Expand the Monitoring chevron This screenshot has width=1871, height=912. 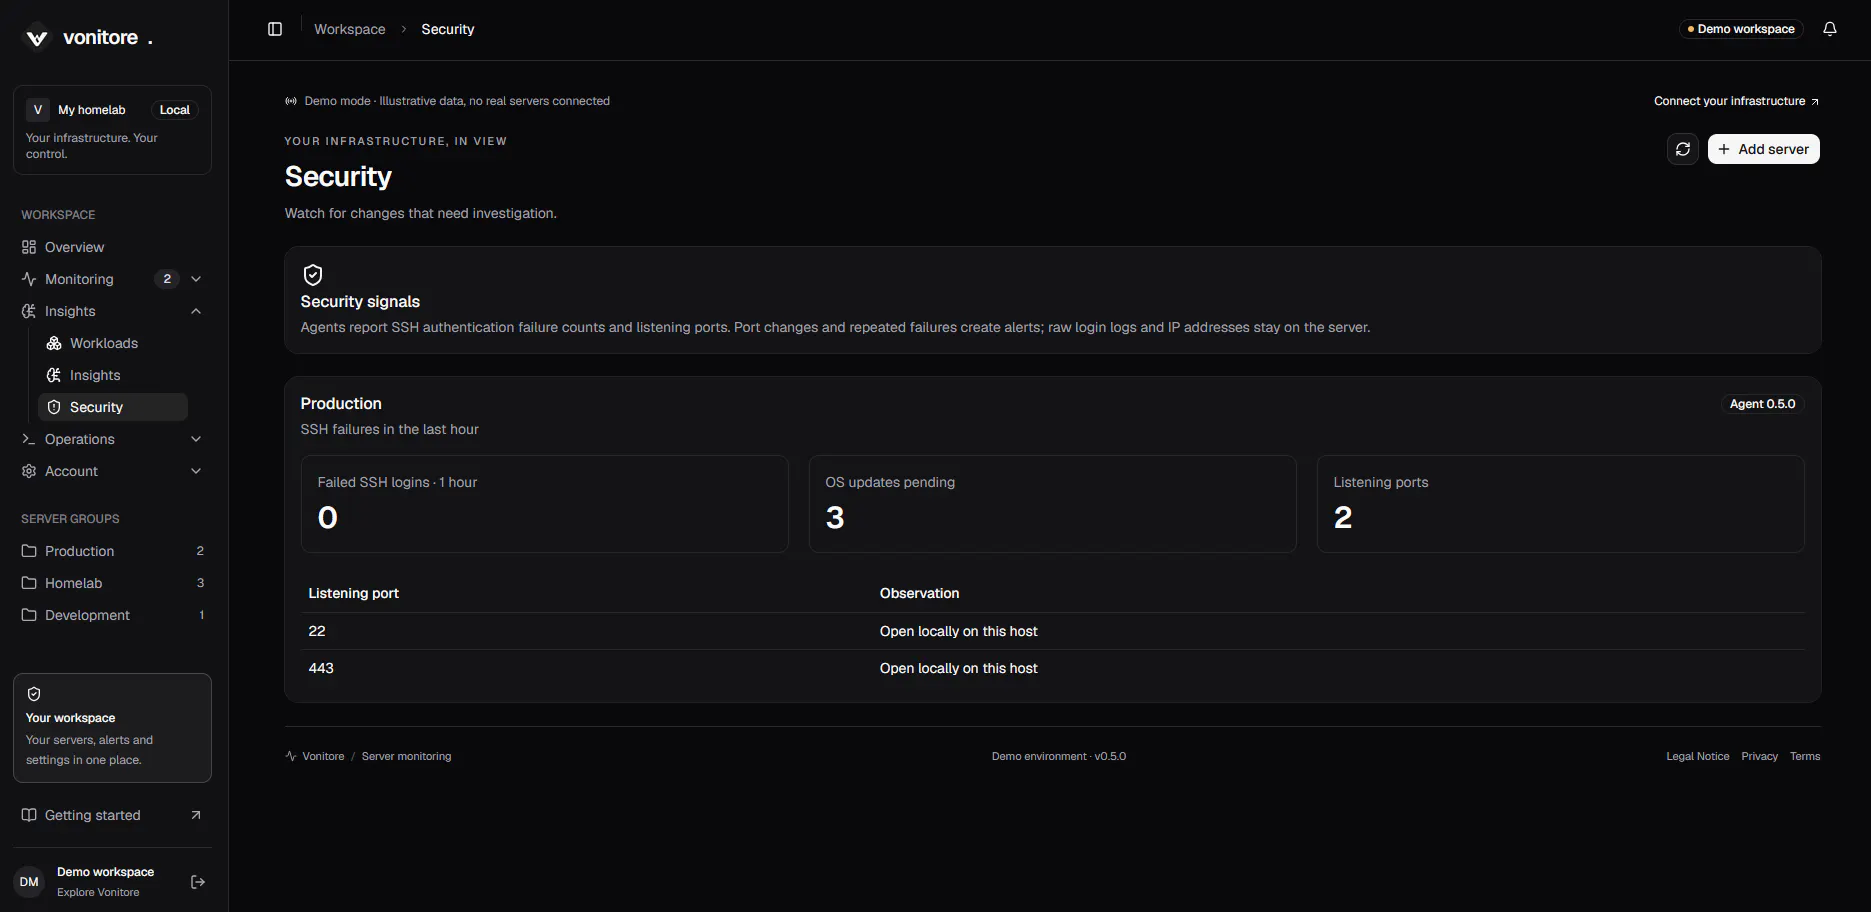196,279
